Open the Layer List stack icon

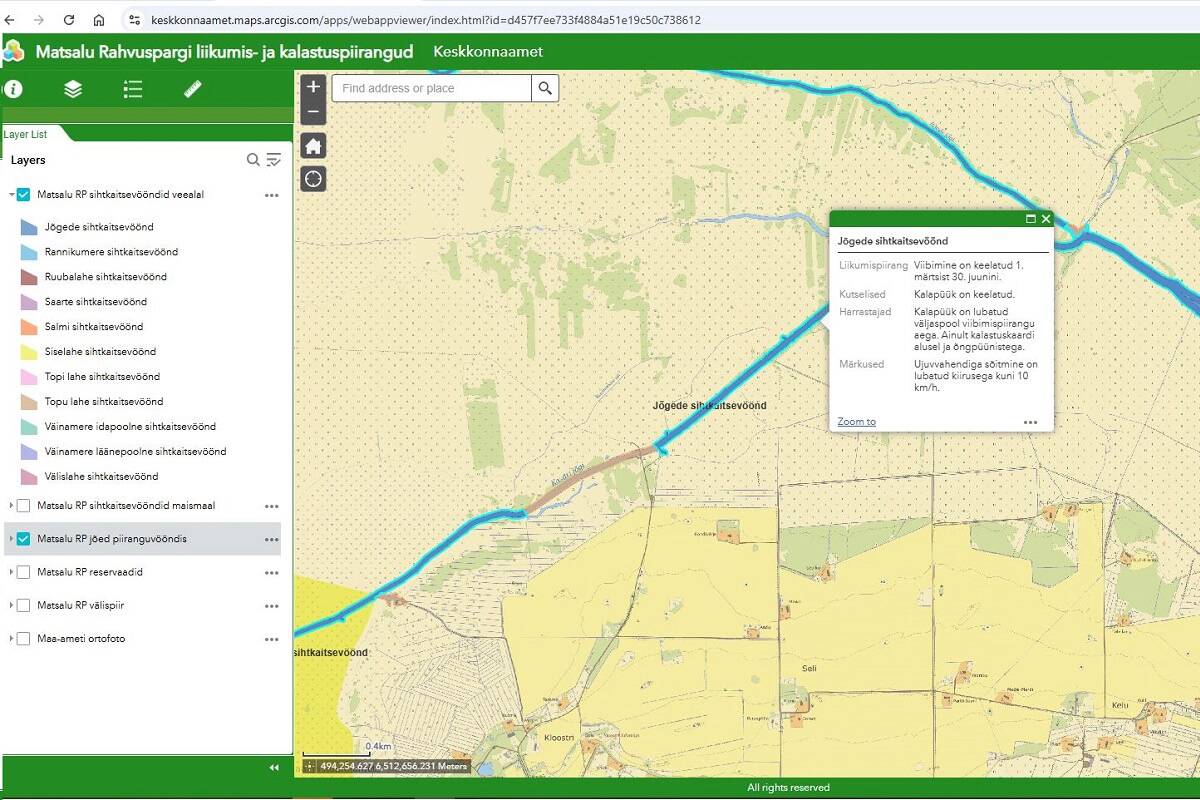[73, 89]
